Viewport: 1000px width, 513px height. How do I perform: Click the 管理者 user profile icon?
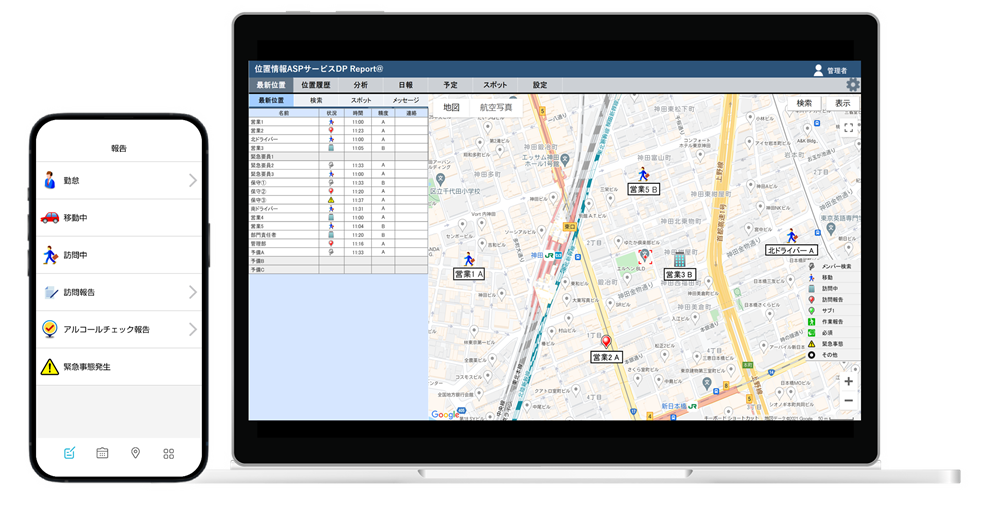818,70
